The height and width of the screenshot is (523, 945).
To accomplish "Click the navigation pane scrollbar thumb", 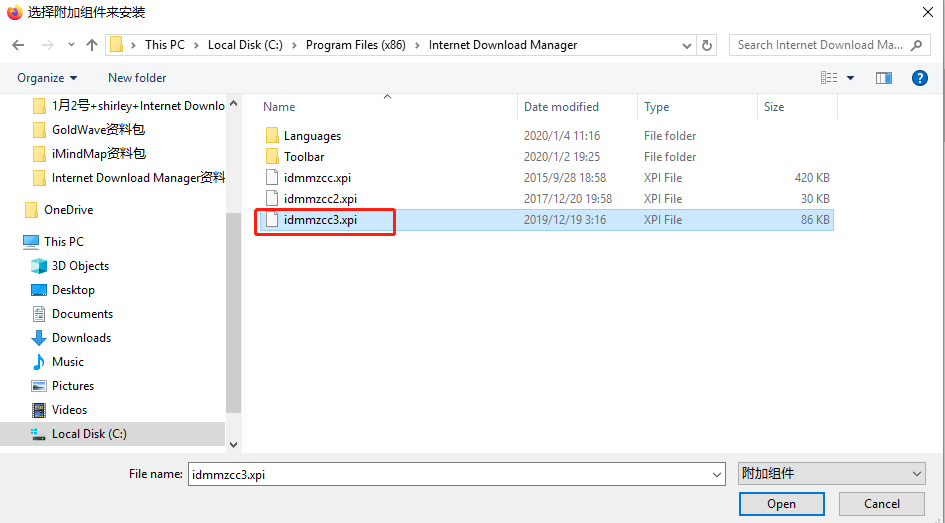I will [x=233, y=313].
